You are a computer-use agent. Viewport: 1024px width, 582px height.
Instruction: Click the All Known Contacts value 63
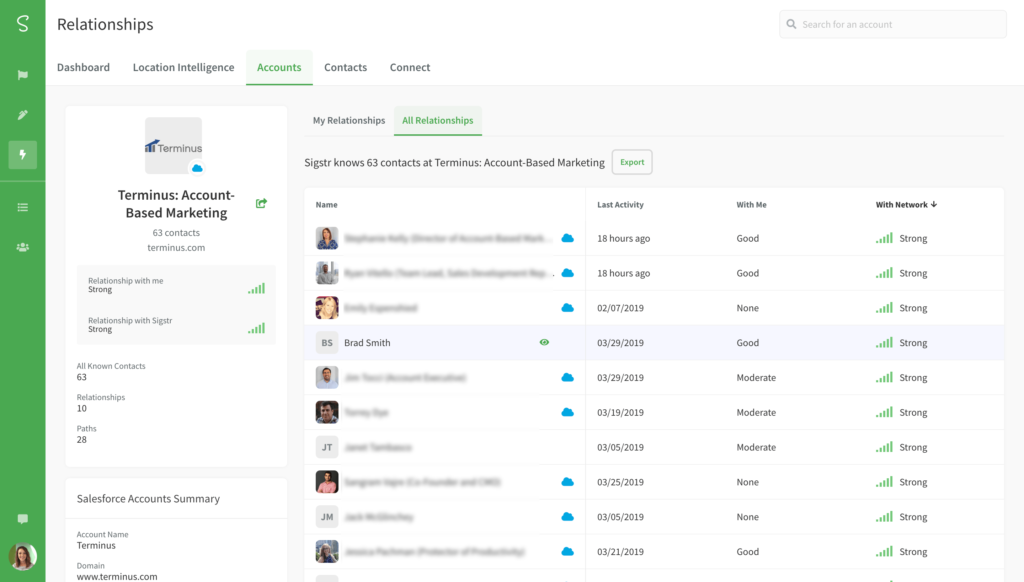point(82,377)
